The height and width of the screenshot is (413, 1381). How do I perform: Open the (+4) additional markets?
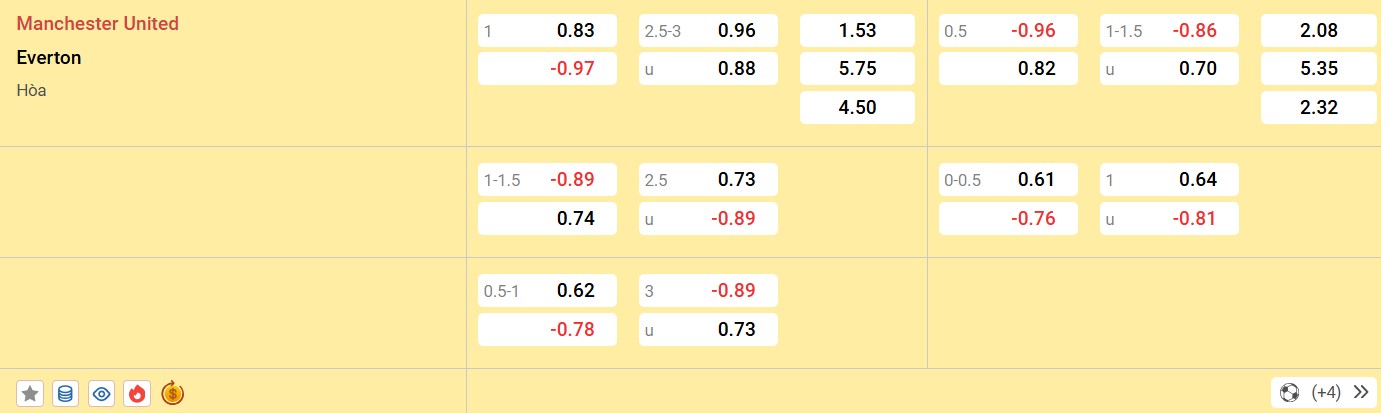tap(1326, 392)
